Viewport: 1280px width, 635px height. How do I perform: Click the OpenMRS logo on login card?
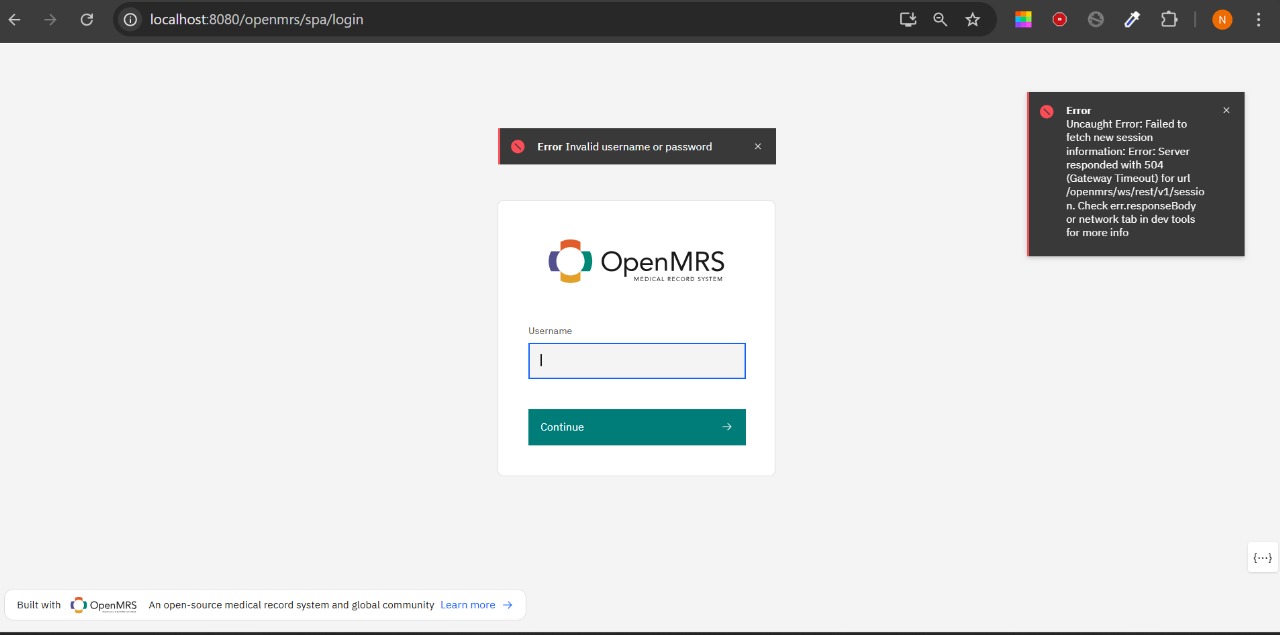(x=636, y=261)
